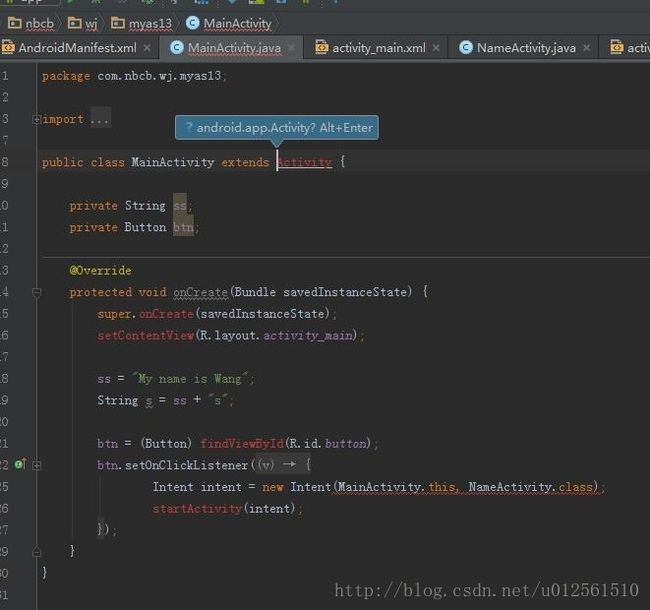Click the setContentView call
650x610 pixels.
pos(146,335)
